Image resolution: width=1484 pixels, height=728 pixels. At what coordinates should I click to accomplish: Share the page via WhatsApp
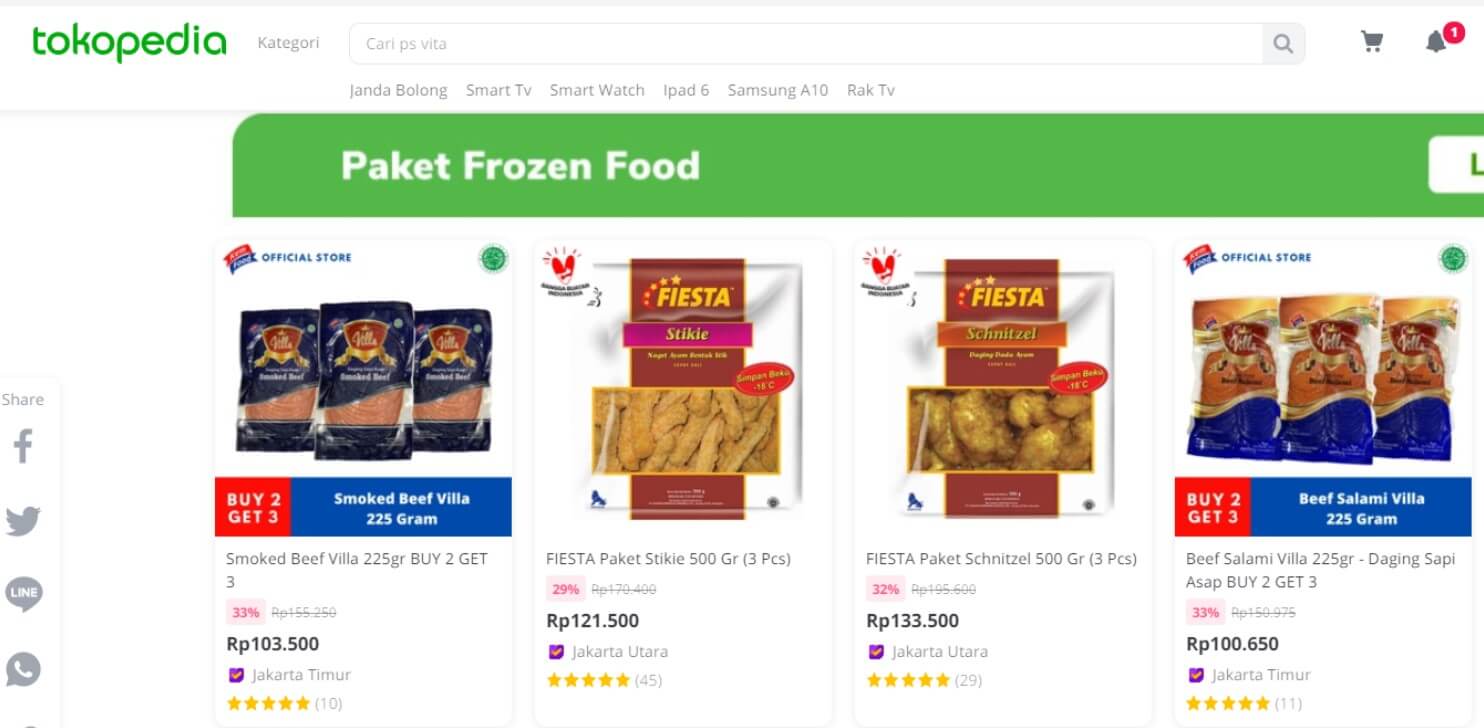[x=23, y=669]
